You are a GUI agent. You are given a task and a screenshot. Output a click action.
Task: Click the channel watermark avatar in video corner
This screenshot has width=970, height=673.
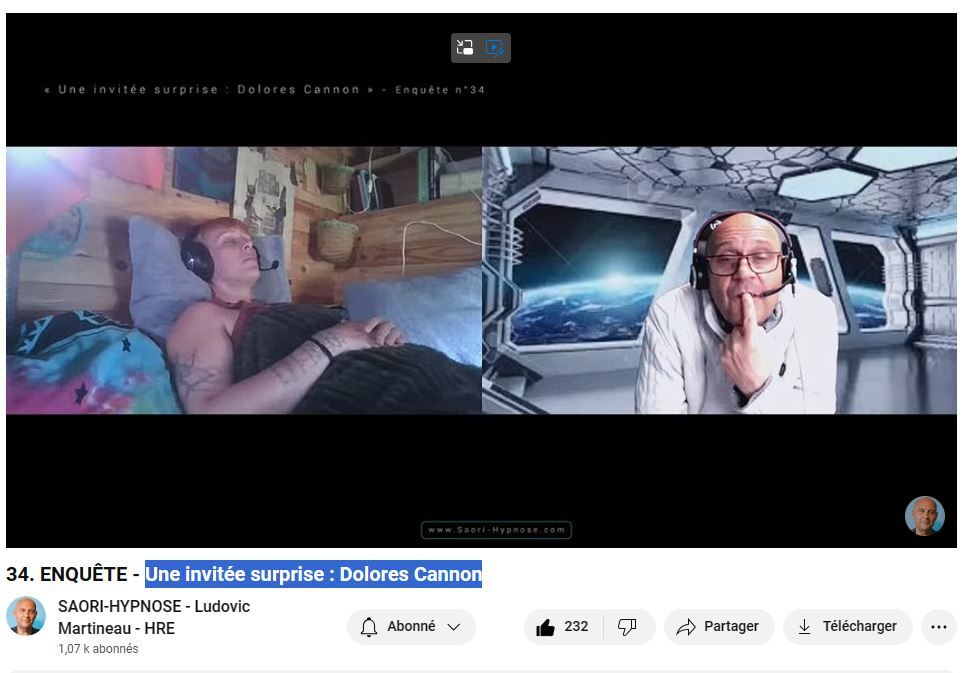coord(925,515)
